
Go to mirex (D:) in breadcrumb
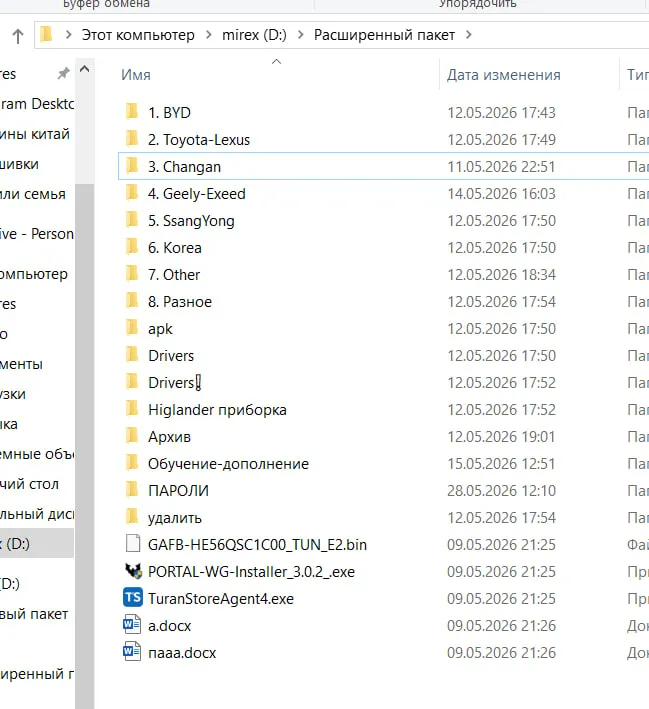click(254, 35)
